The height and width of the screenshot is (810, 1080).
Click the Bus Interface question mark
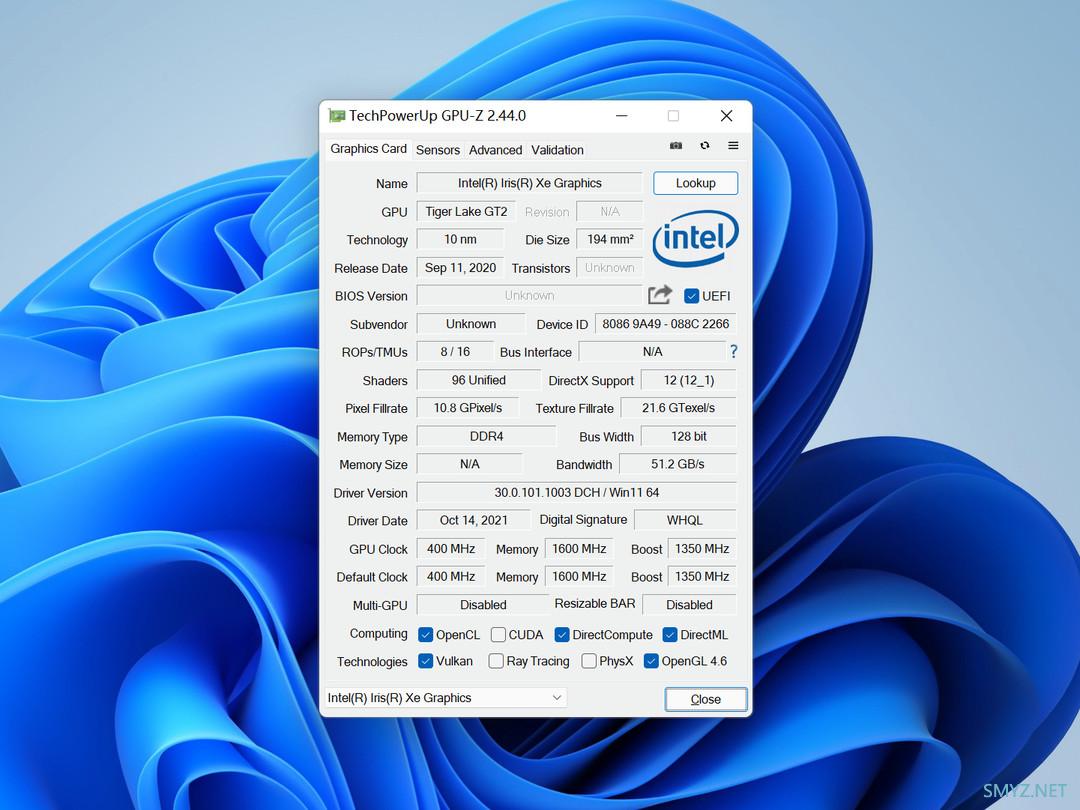point(733,352)
